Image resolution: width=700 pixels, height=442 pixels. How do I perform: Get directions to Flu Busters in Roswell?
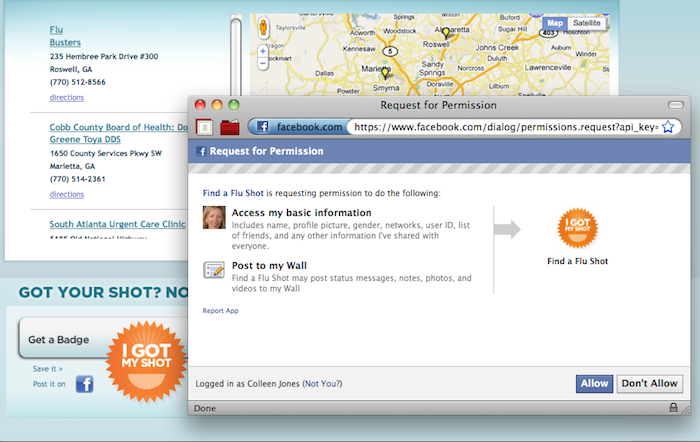pos(67,97)
